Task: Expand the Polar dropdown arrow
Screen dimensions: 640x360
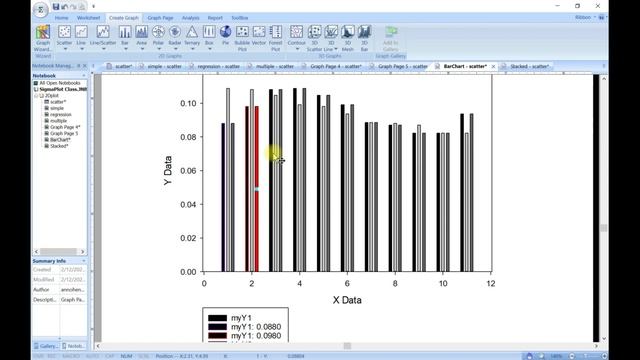Action: (x=158, y=49)
